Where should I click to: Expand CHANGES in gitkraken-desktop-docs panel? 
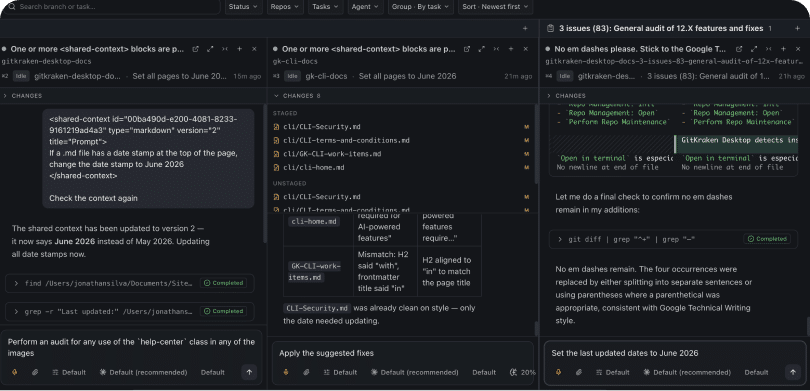23,96
